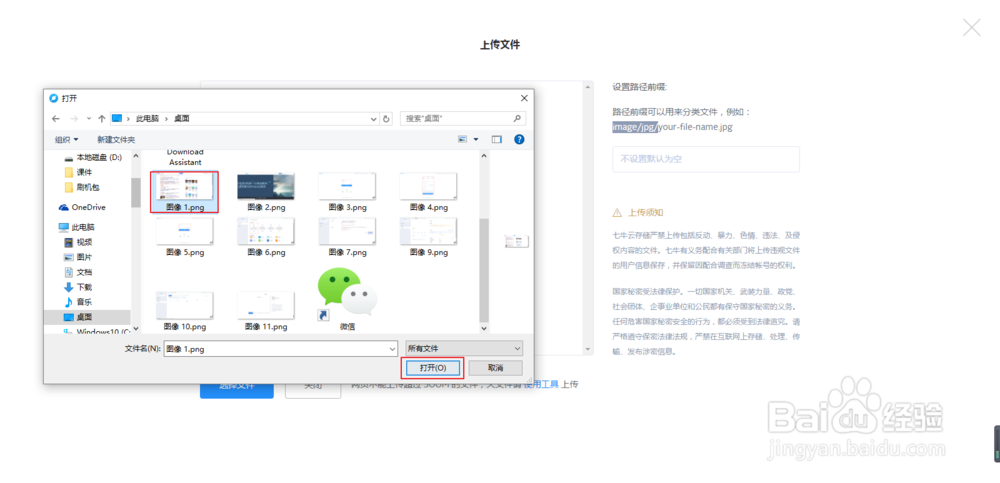
Task: Open the 组织 menu
Action: [66, 139]
